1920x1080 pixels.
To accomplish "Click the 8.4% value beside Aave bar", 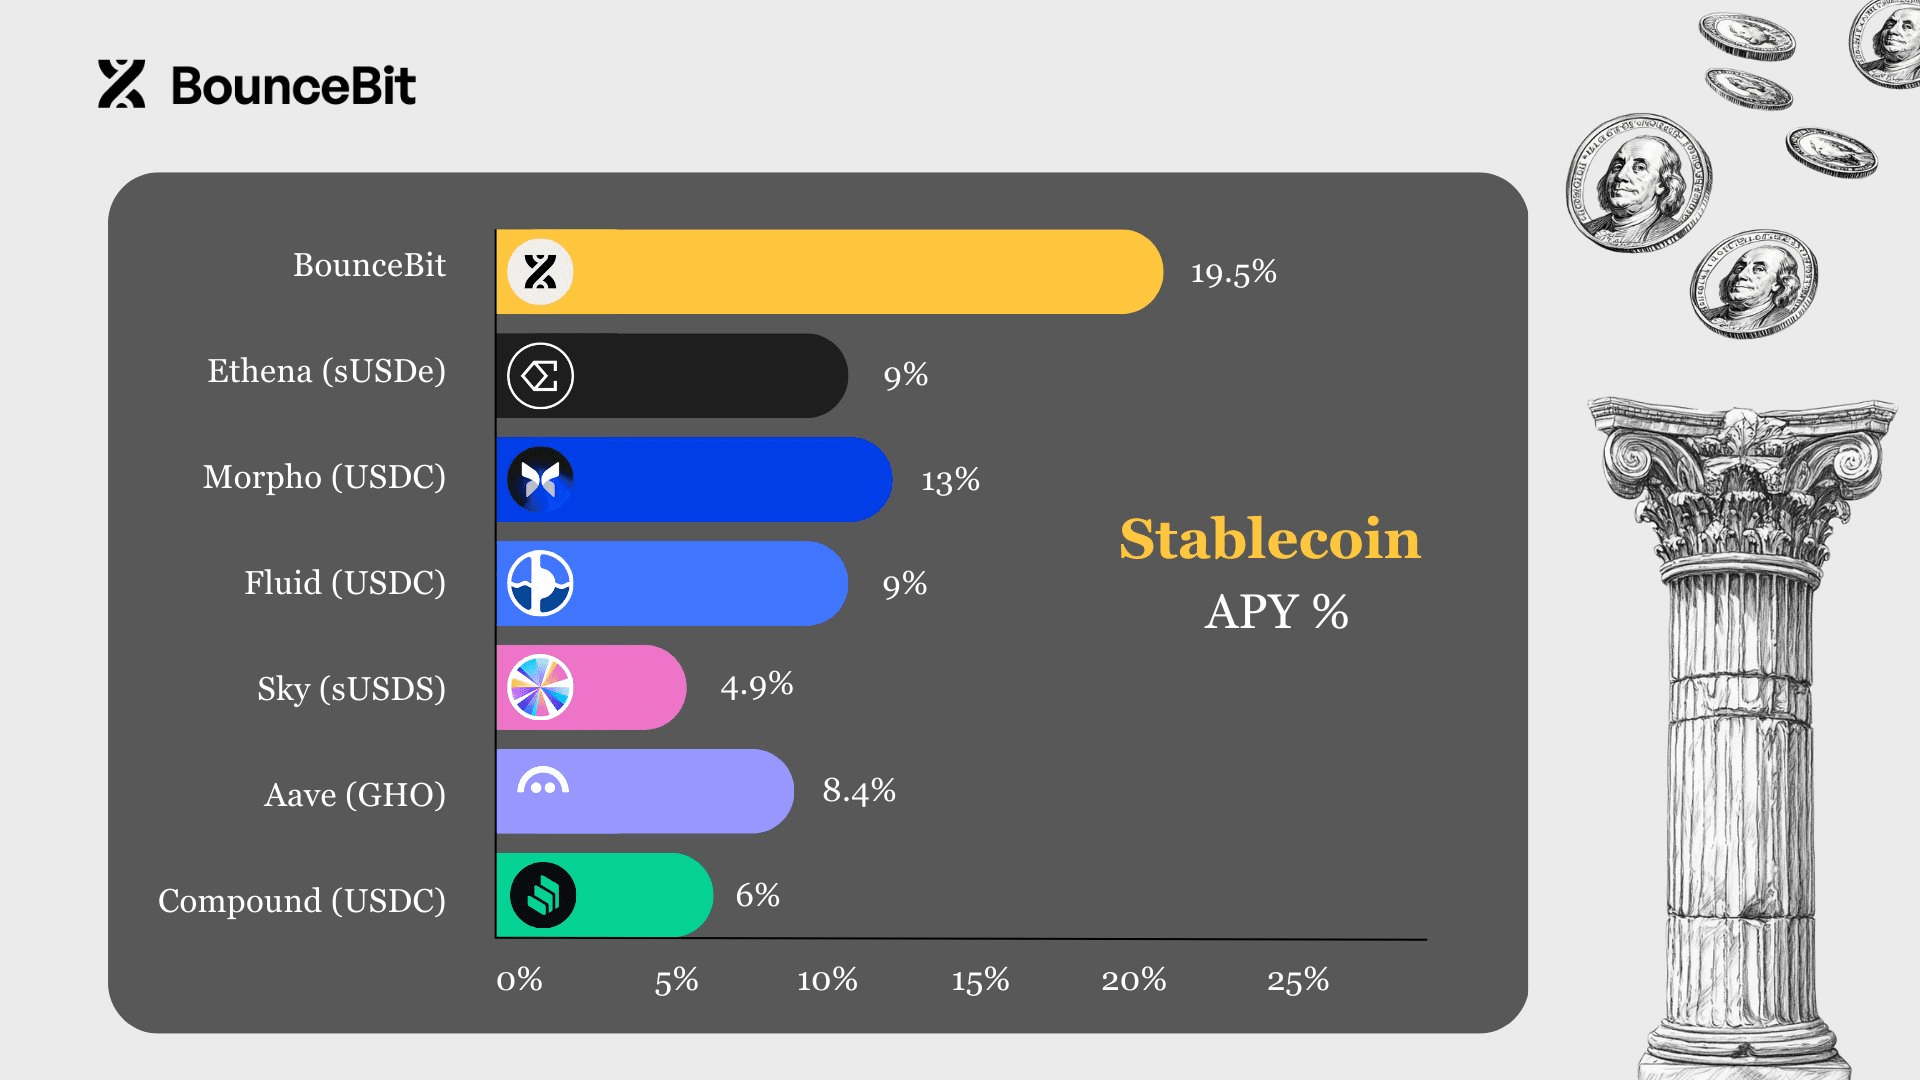I will [x=859, y=791].
